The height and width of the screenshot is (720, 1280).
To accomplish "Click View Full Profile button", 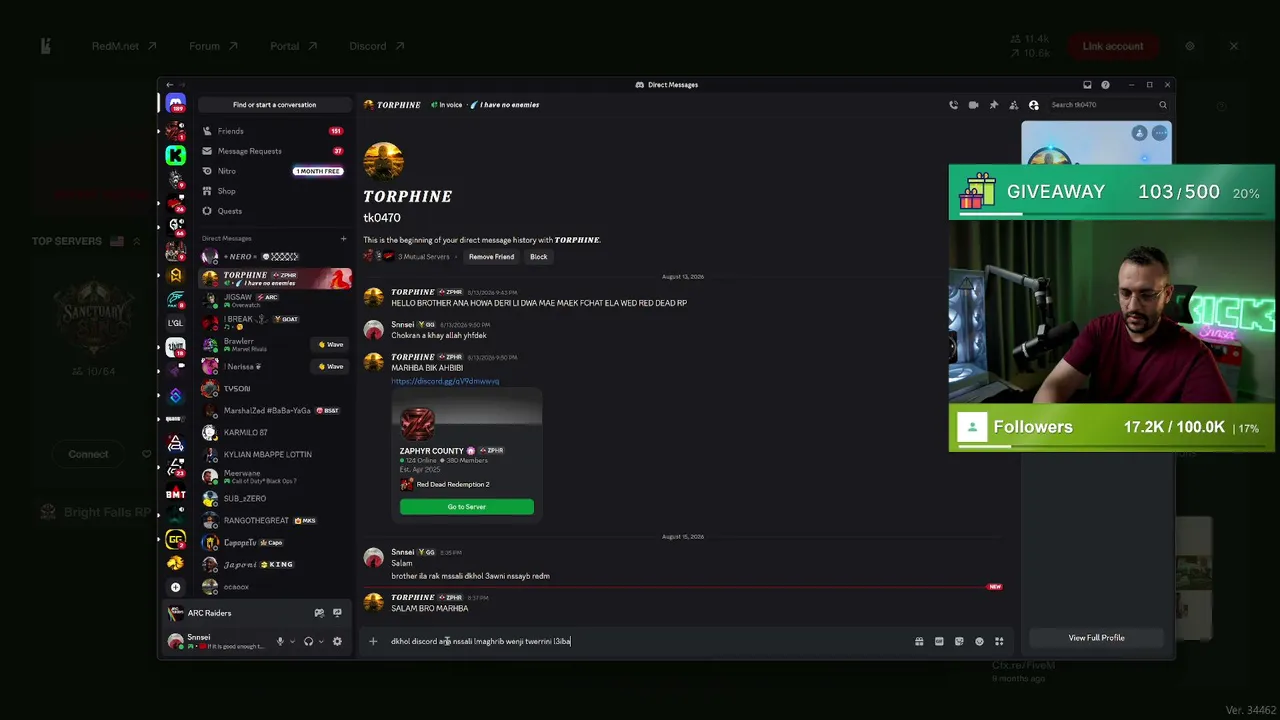I will 1096,638.
